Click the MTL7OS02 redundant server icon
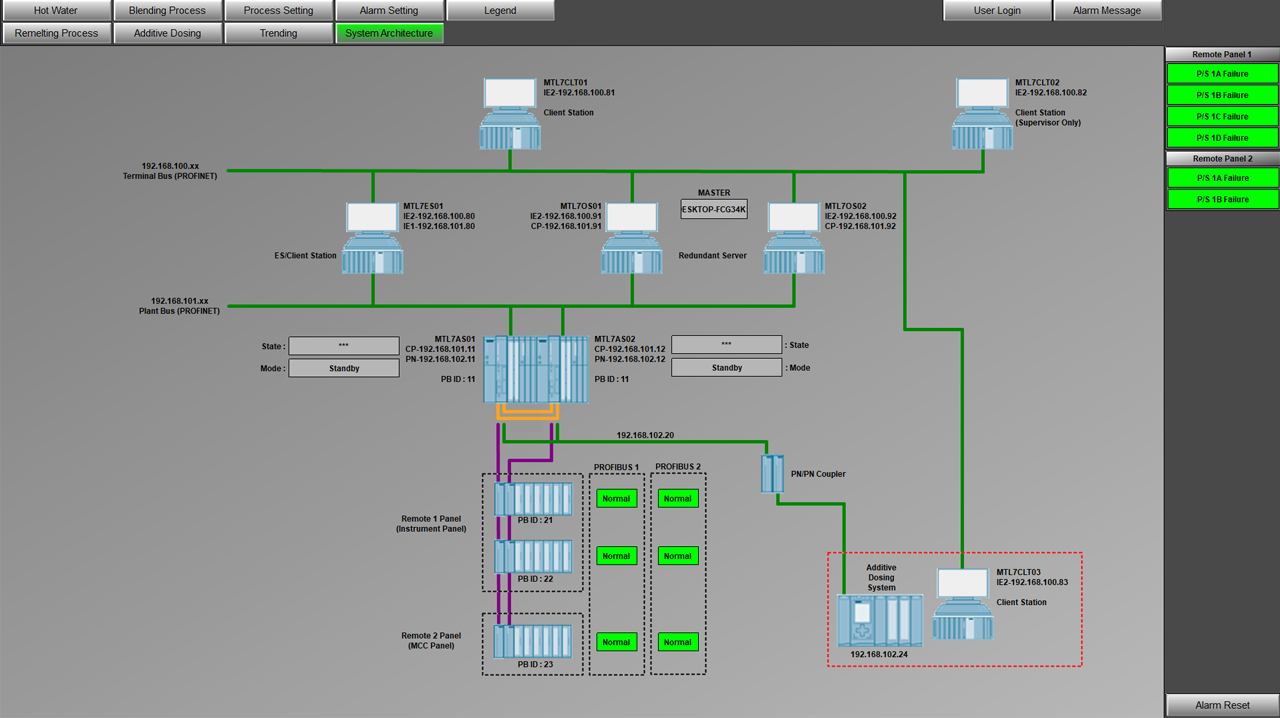This screenshot has height=718, width=1280. [794, 238]
